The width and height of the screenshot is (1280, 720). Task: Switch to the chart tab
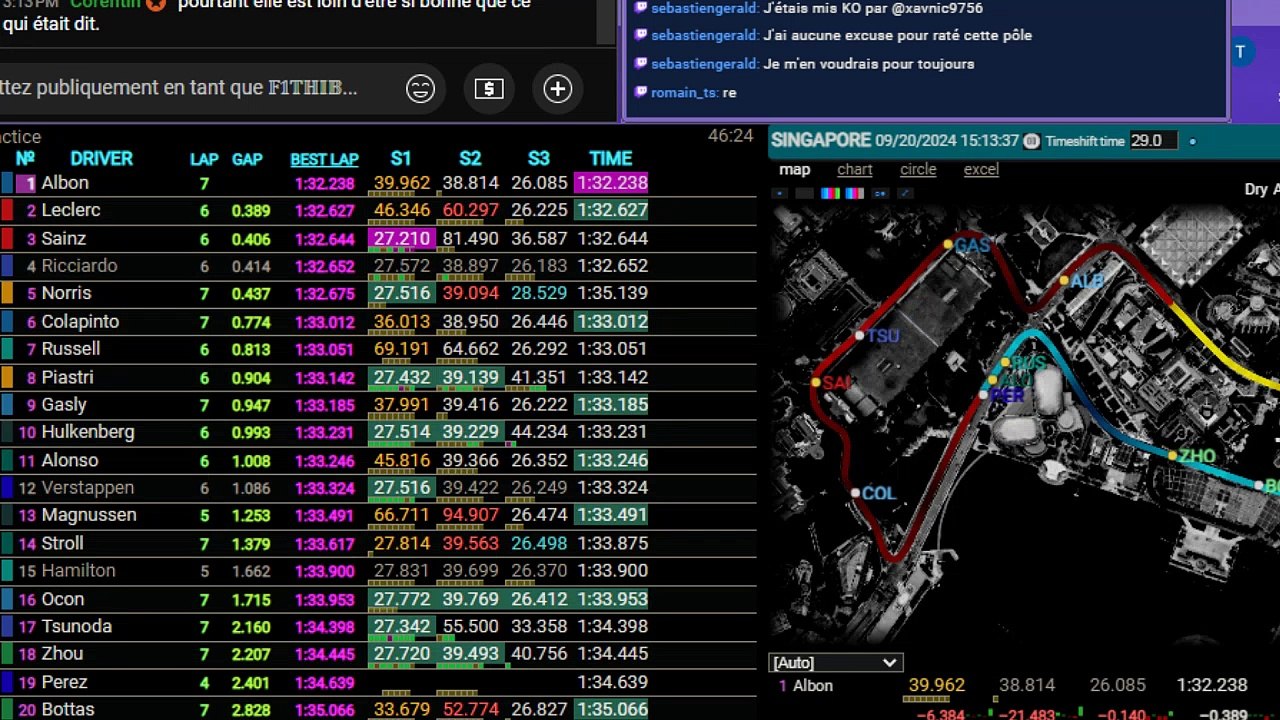(x=854, y=169)
